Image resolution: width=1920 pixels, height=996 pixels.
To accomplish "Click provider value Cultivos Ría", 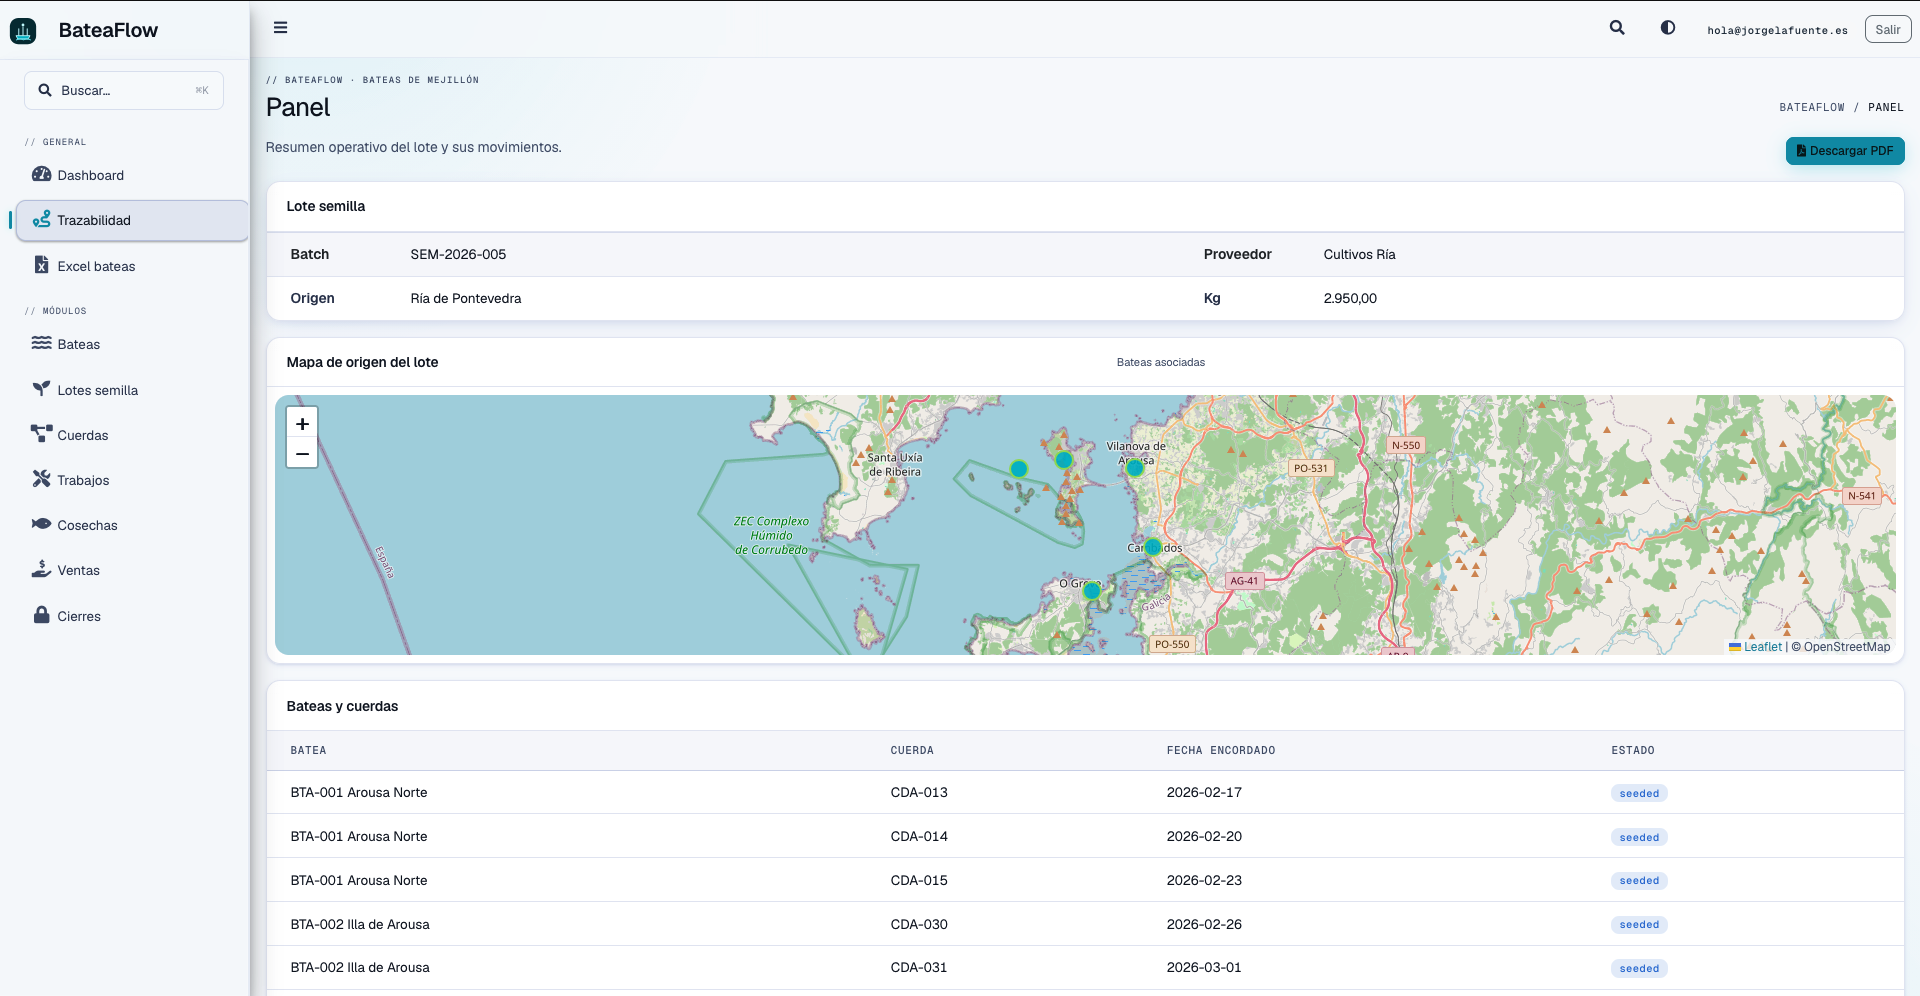I will tap(1359, 254).
